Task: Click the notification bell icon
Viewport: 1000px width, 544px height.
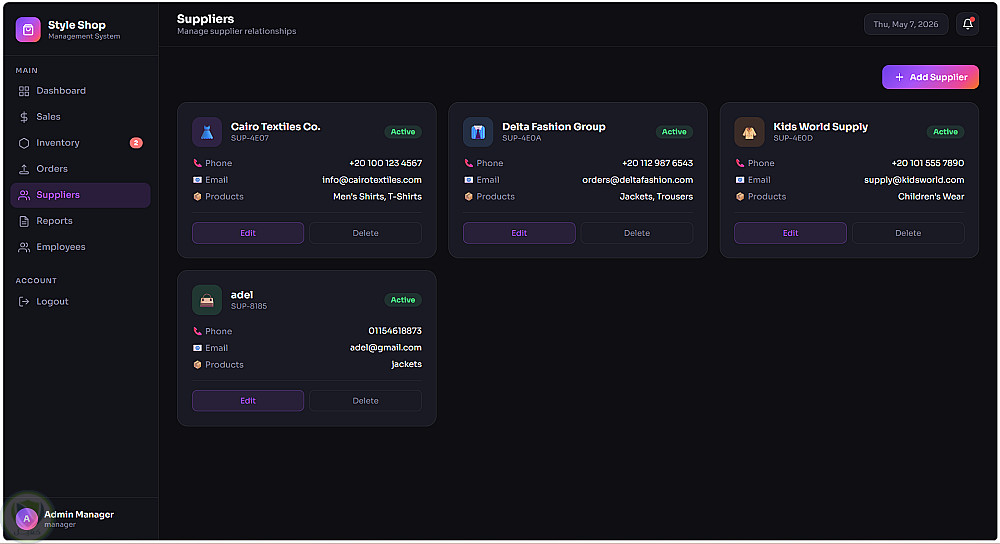Action: coord(967,24)
